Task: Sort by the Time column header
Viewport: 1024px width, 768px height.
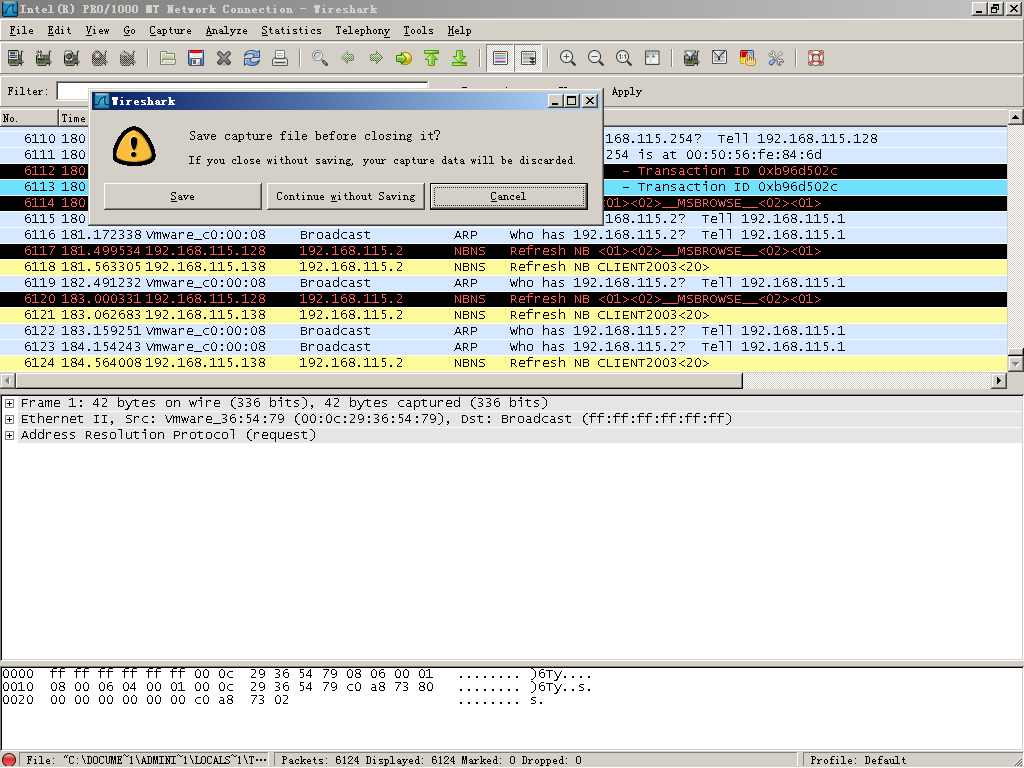Action: pos(73,118)
